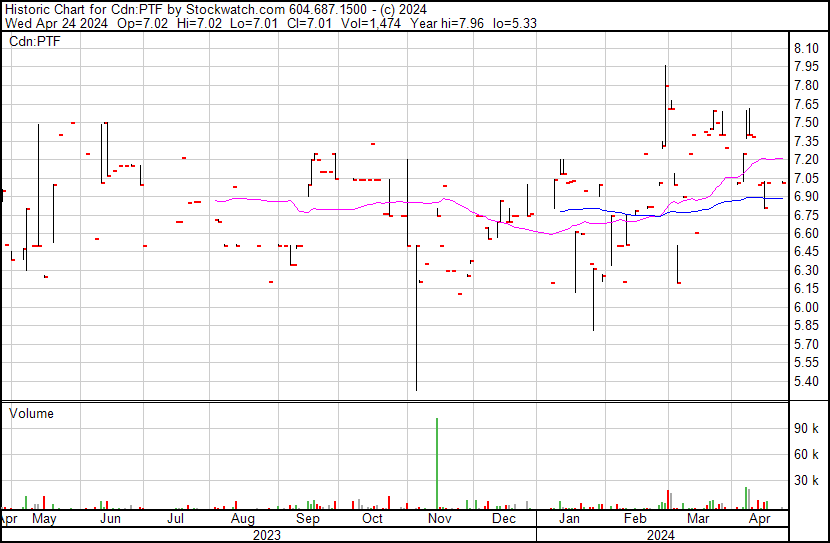Viewport: 830px width, 543px height.
Task: Select the May month label on the axis
Action: point(44,520)
